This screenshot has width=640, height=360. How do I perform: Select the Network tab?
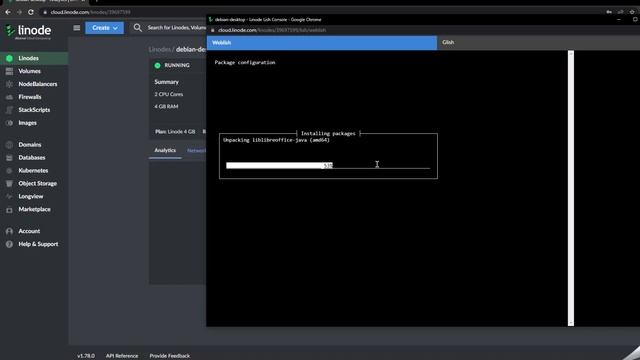coord(196,151)
